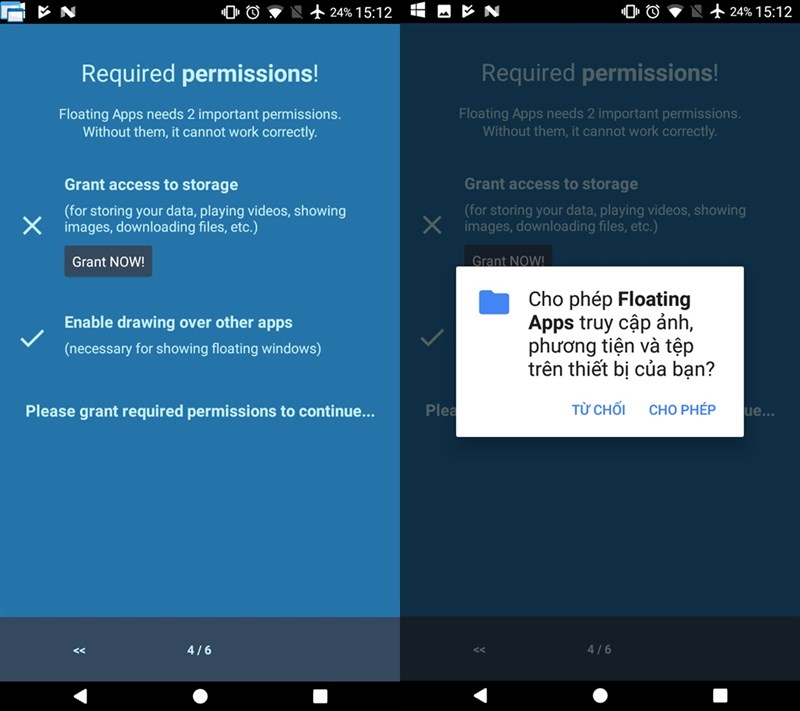800x711 pixels.
Task: Tap the image notification icon, right status bar
Action: point(444,11)
